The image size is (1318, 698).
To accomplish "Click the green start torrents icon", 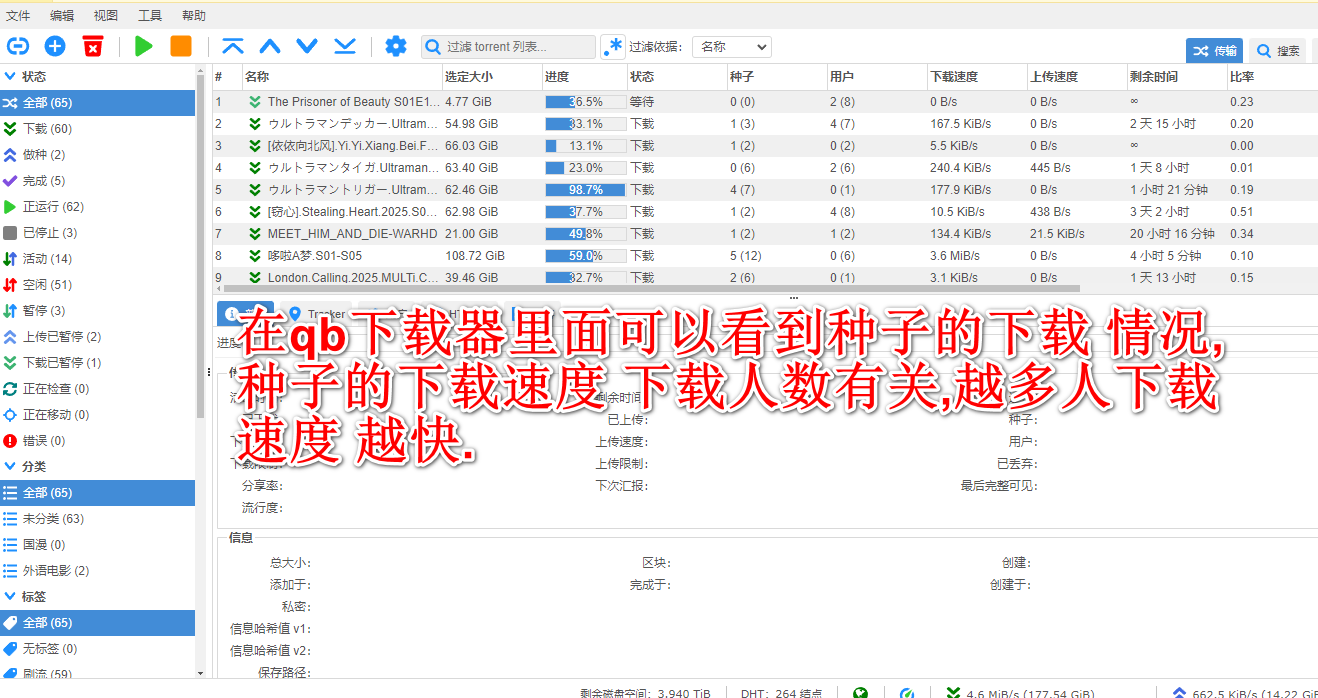I will (x=143, y=46).
